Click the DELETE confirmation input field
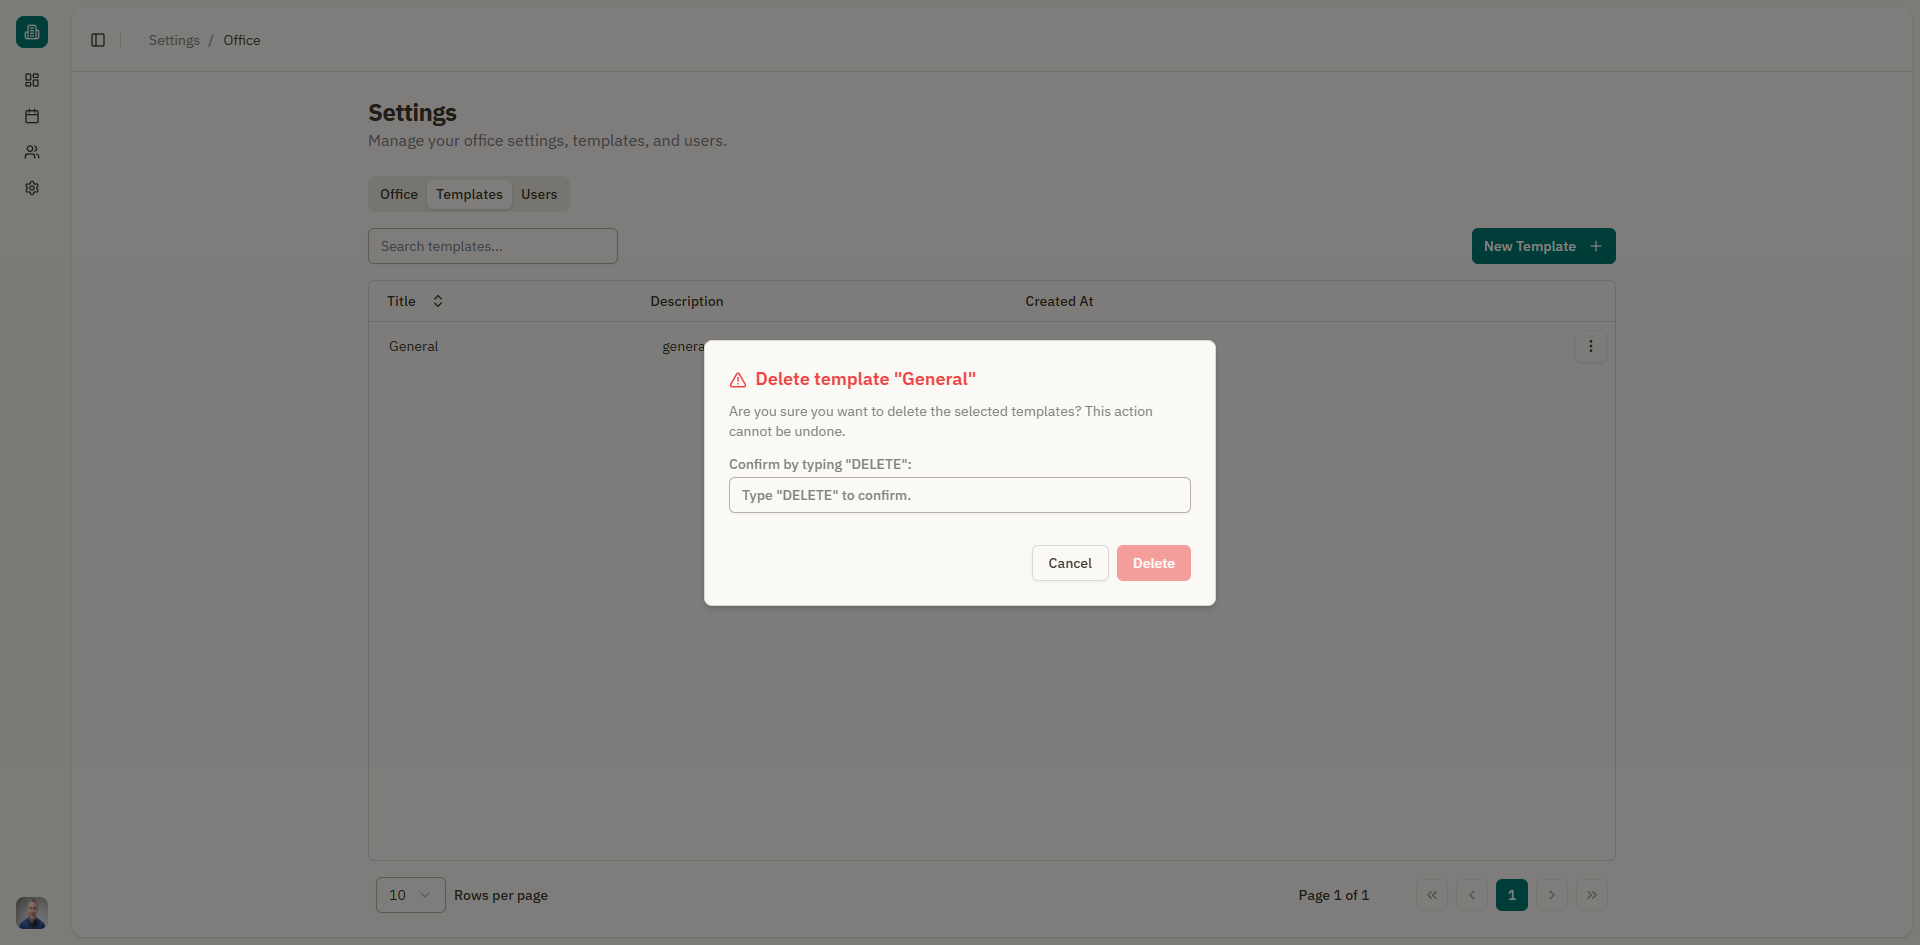Viewport: 1920px width, 945px height. click(959, 495)
